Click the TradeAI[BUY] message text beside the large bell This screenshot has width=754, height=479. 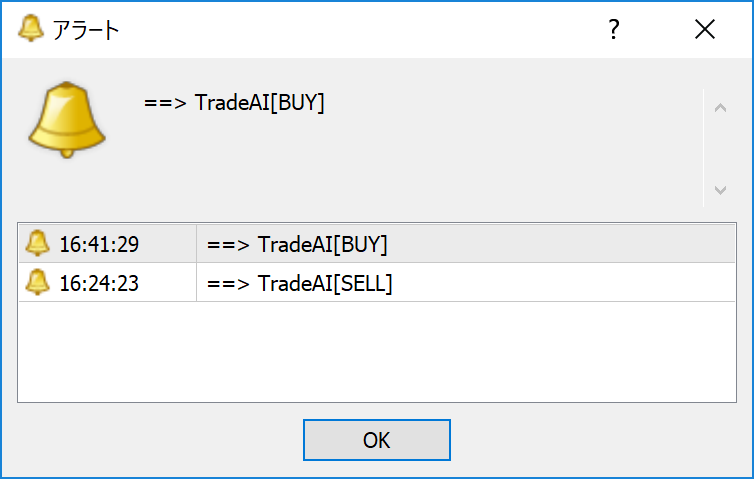(235, 103)
